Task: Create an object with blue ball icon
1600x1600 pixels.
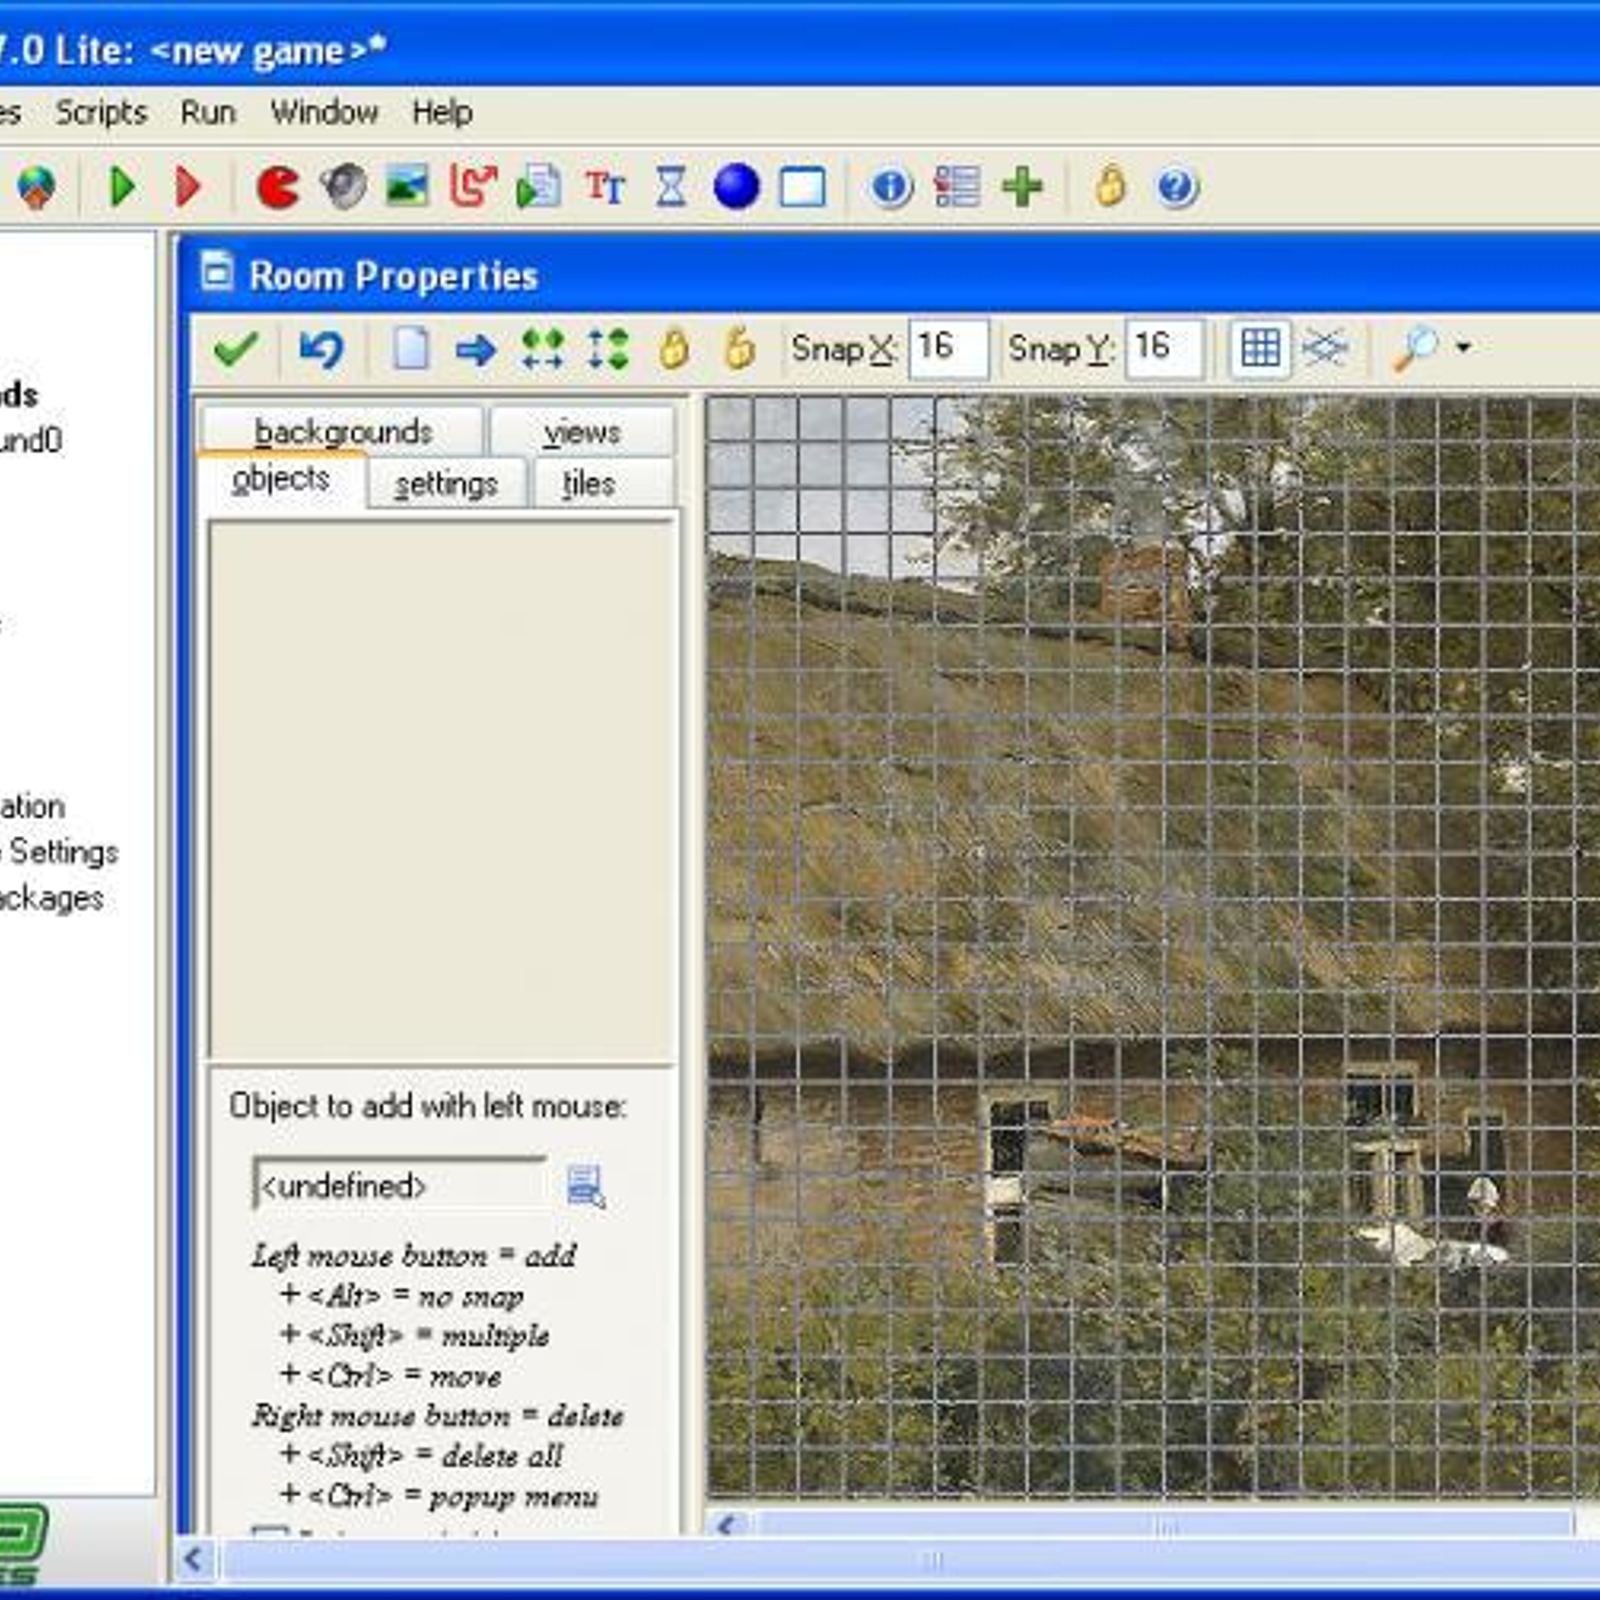Action: pyautogui.click(x=736, y=187)
